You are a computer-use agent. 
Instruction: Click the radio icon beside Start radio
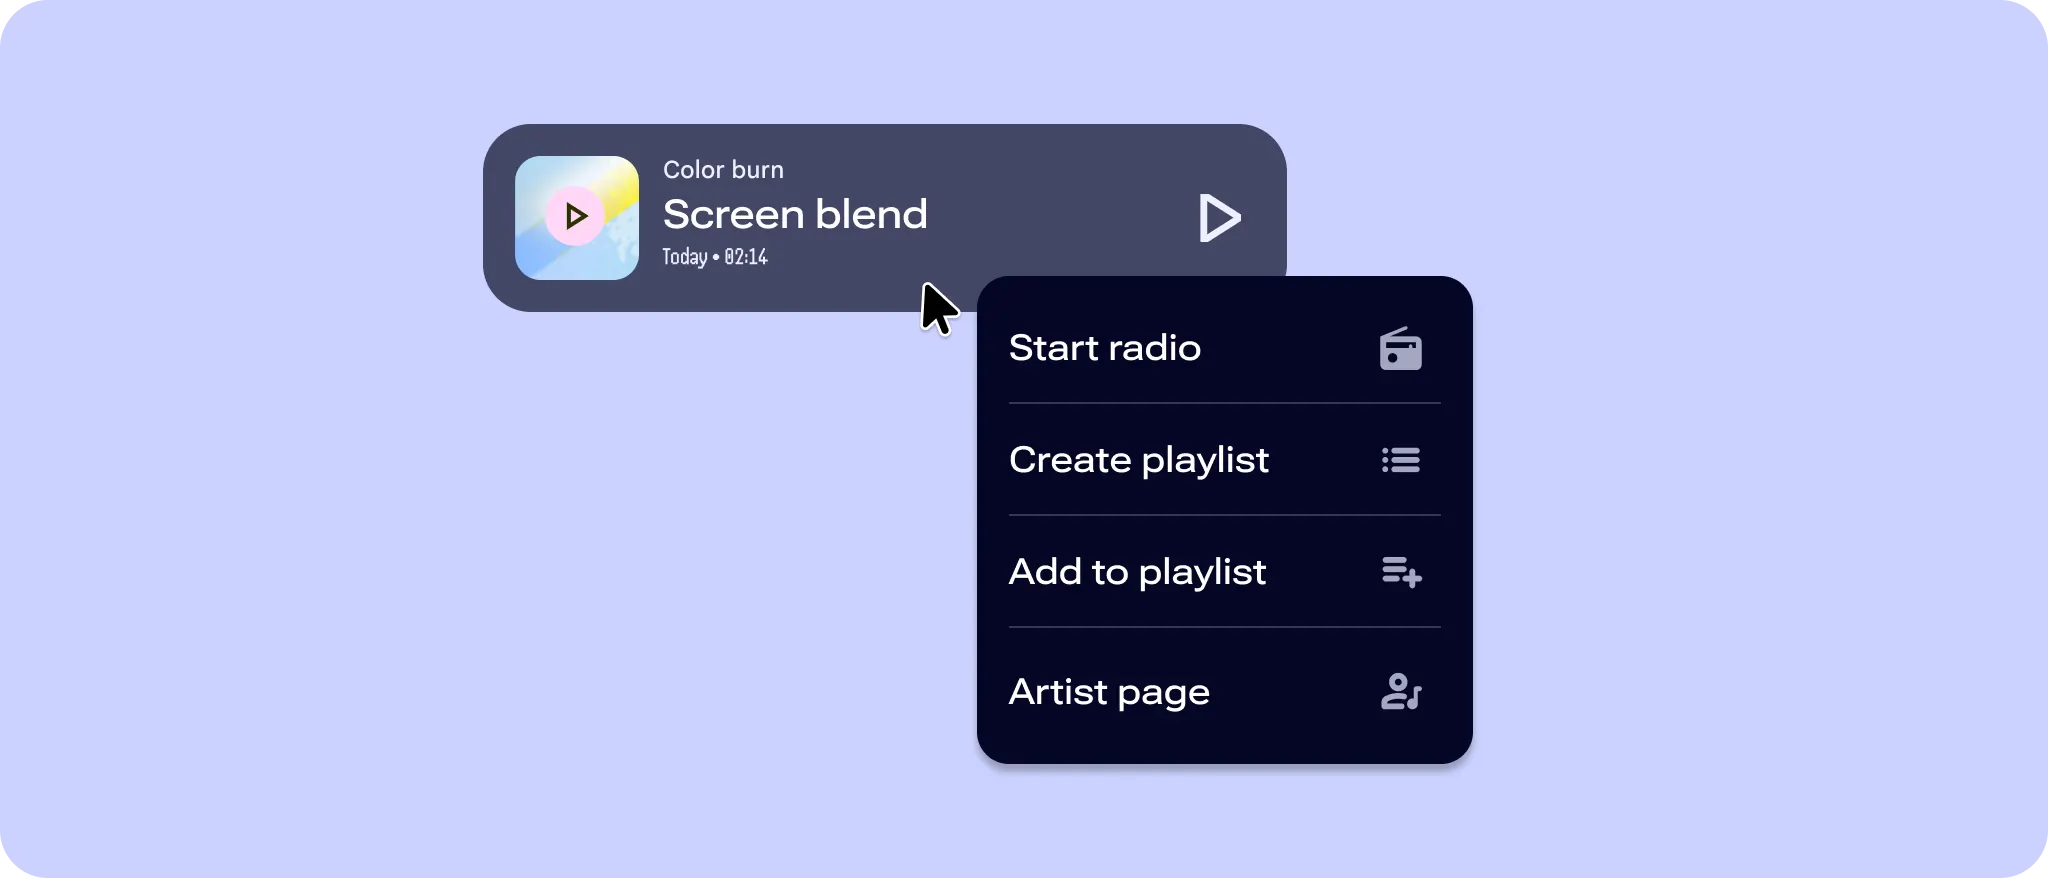pyautogui.click(x=1400, y=349)
